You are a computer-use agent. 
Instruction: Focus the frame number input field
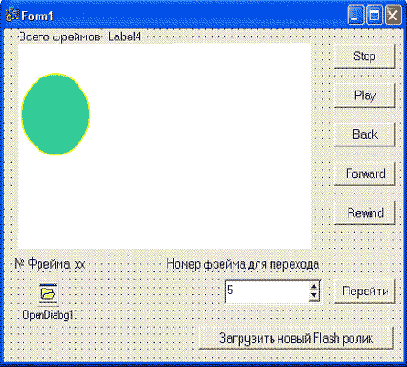point(267,291)
